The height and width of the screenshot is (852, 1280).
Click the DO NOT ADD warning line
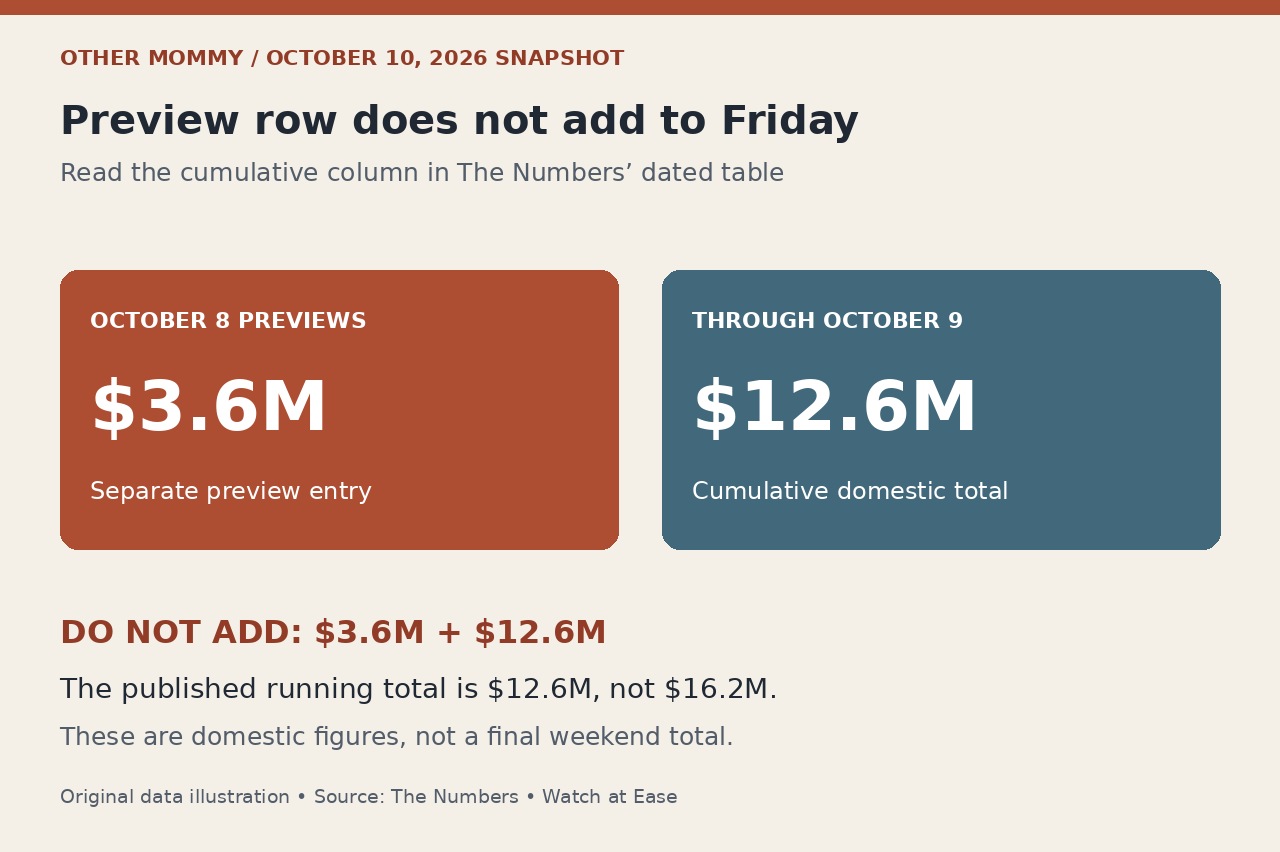tap(333, 633)
